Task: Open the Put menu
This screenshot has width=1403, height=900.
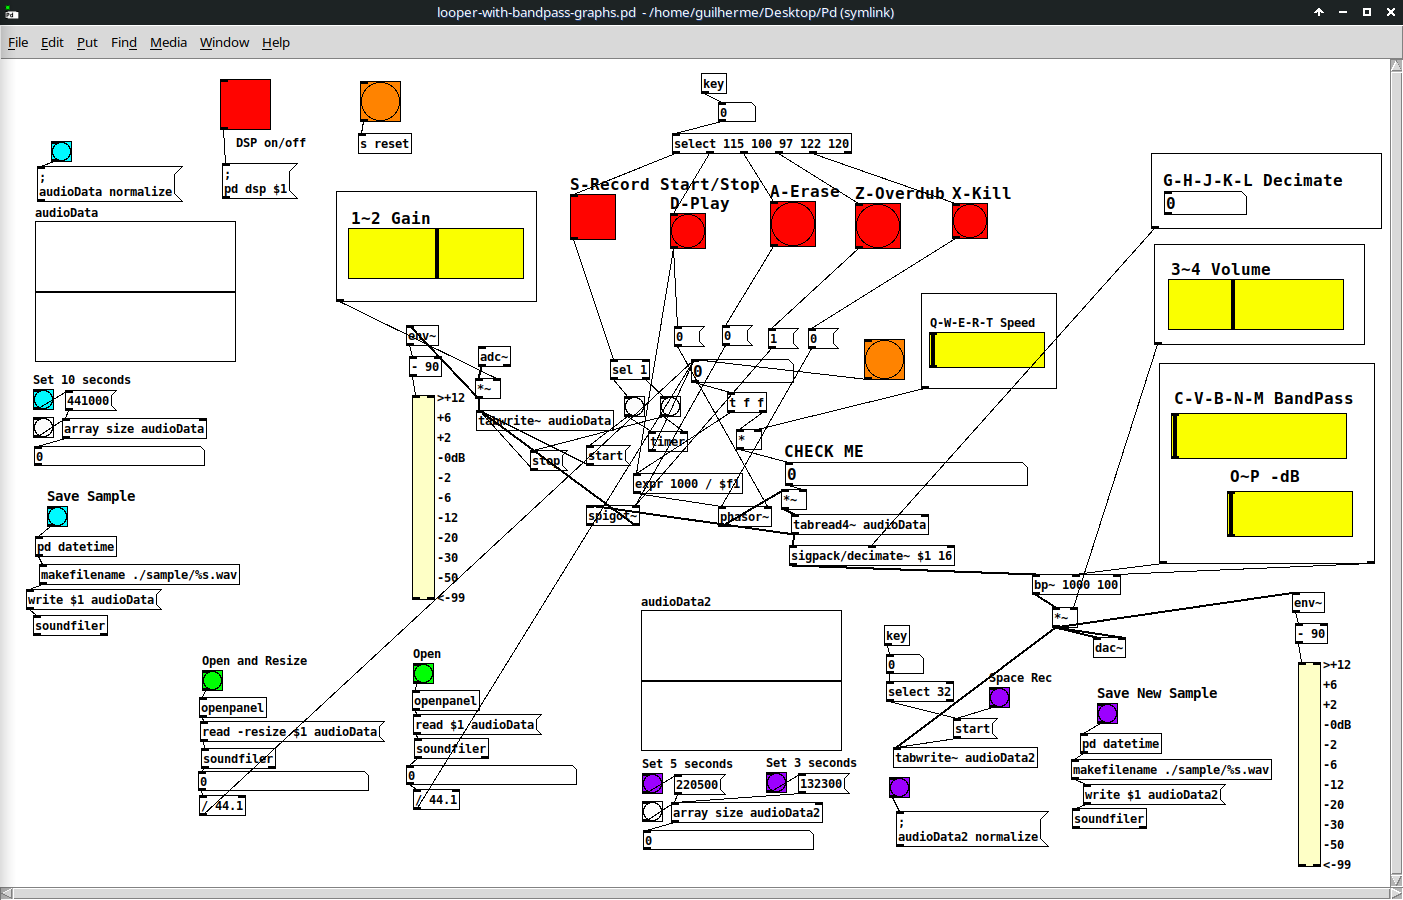Action: [87, 42]
